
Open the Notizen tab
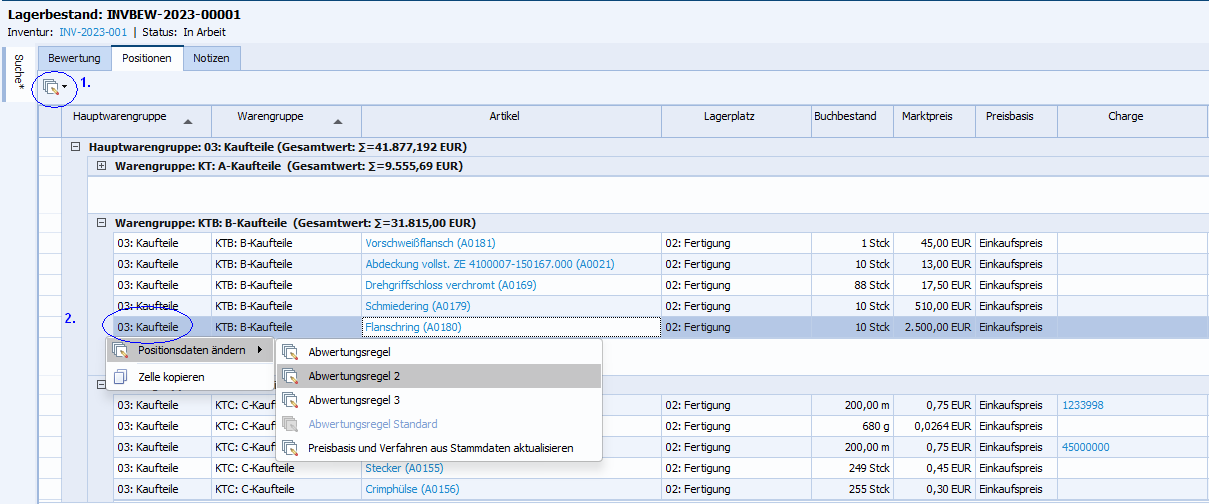(x=211, y=59)
